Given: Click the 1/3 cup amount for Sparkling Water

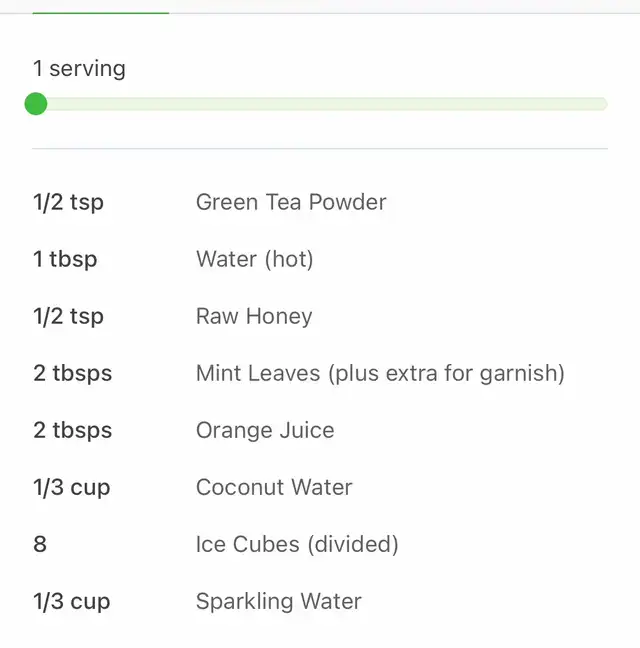Looking at the screenshot, I should click(71, 601).
